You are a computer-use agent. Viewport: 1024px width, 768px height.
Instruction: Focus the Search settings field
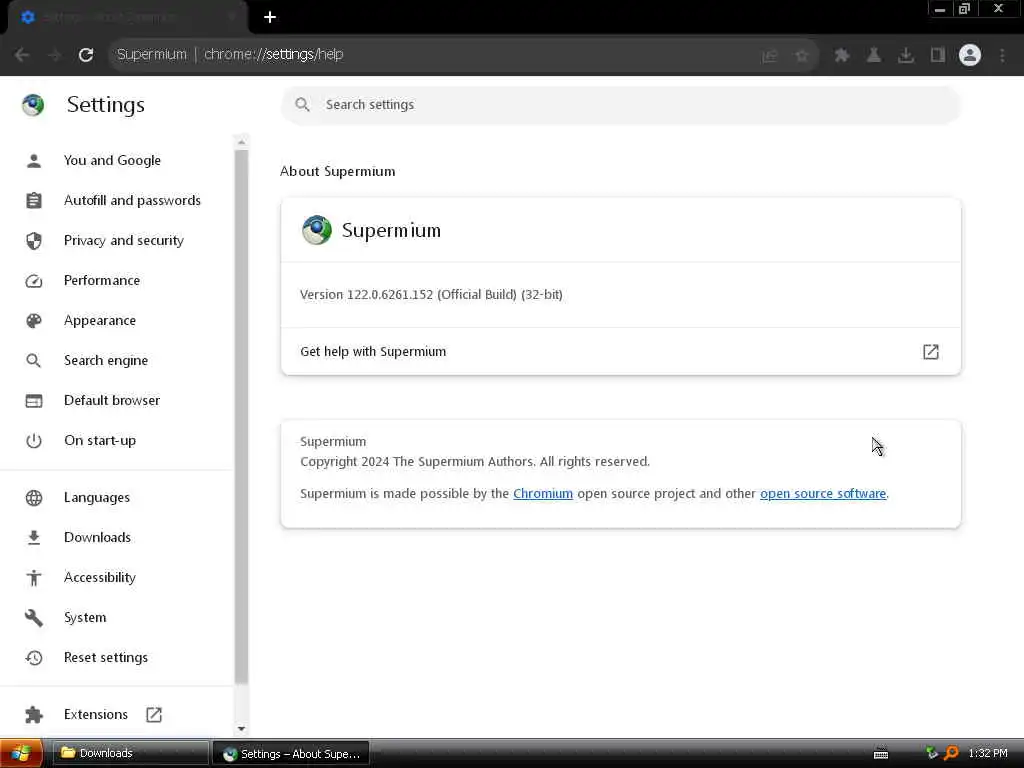coord(620,104)
